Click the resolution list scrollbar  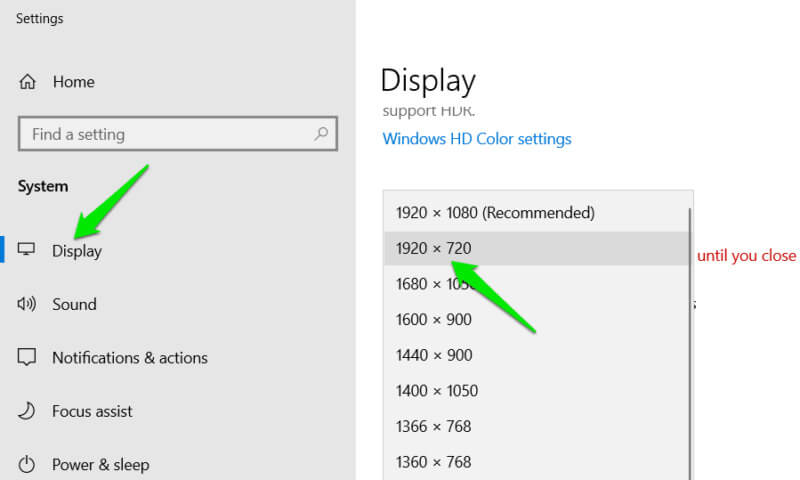[x=690, y=343]
